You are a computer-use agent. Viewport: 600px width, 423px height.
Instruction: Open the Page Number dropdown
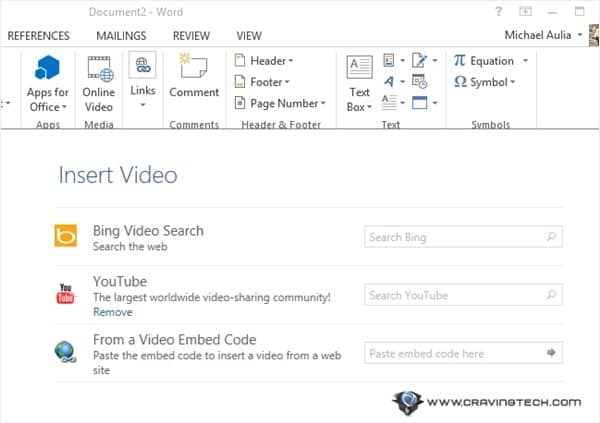tap(280, 103)
